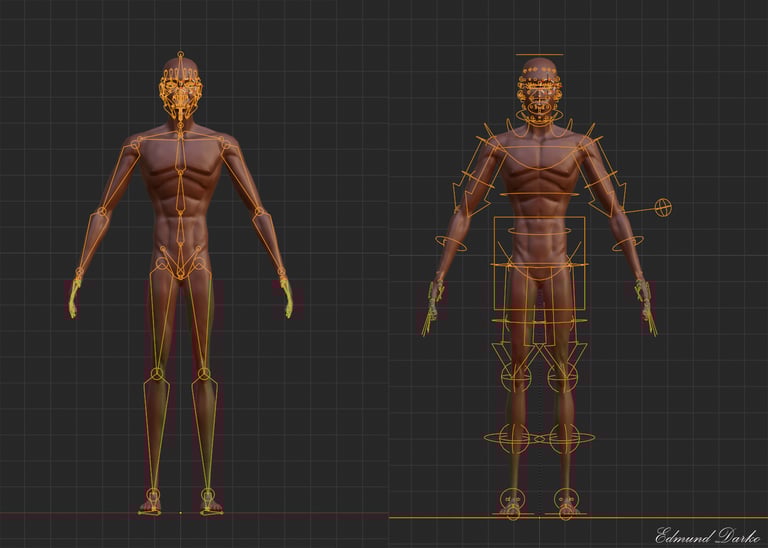Click the skeleton rig's chest spine bone

click(181, 156)
